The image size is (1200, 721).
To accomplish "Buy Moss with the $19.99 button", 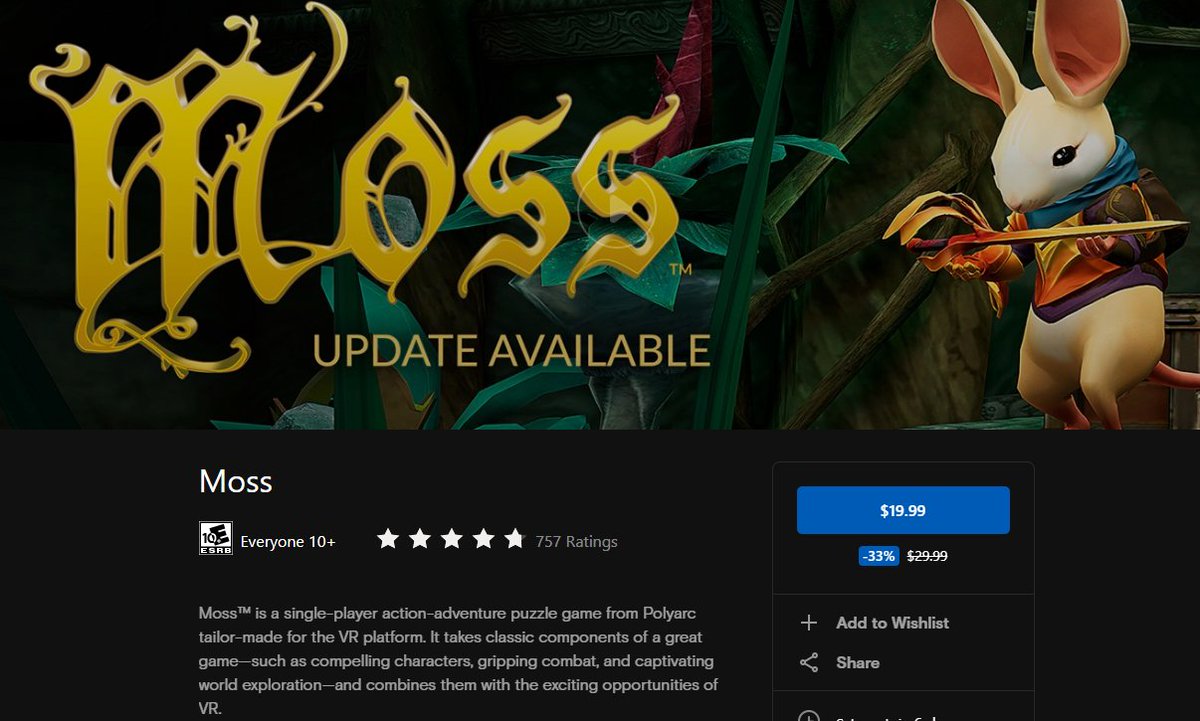I will click(903, 510).
